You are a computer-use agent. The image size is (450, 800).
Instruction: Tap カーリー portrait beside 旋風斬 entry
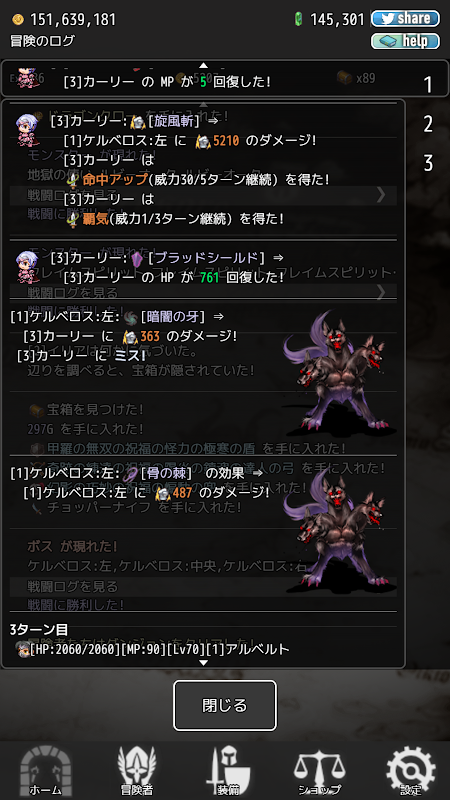[x=27, y=130]
